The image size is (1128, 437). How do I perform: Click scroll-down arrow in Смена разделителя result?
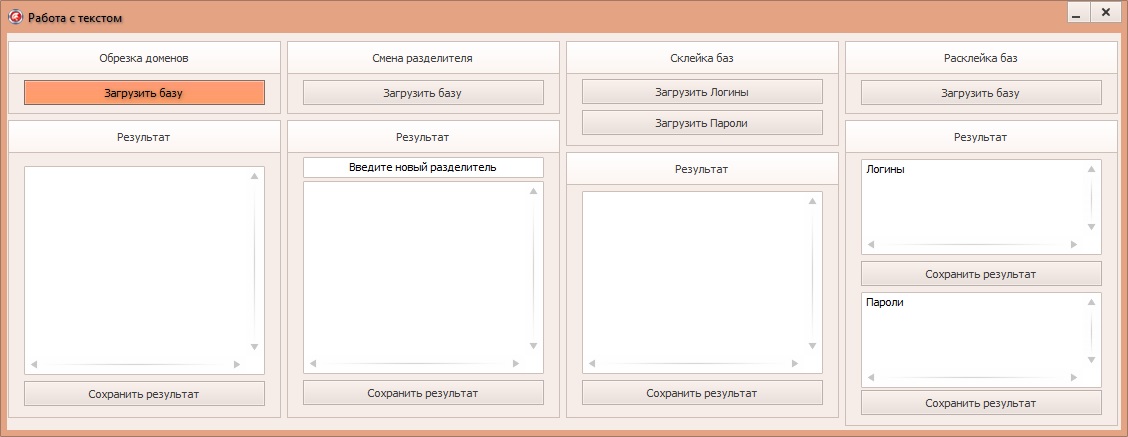pos(533,346)
